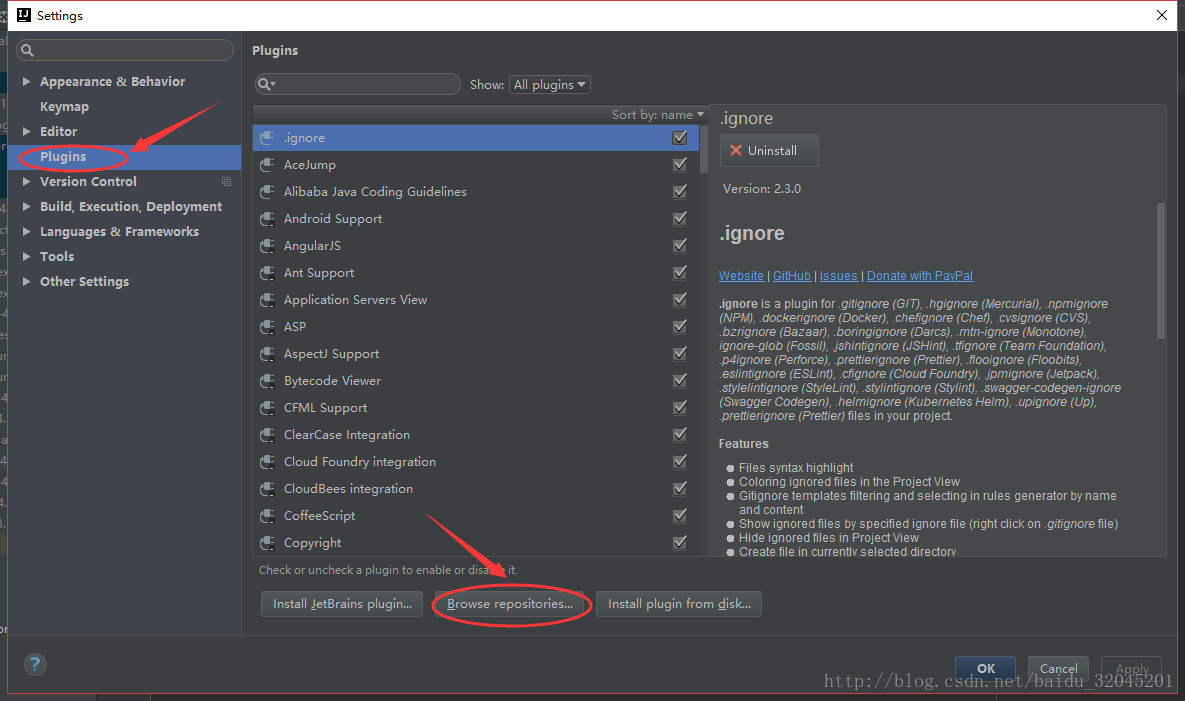Uncheck the AceJump plugin checkbox
Viewport: 1185px width, 701px height.
pos(679,165)
